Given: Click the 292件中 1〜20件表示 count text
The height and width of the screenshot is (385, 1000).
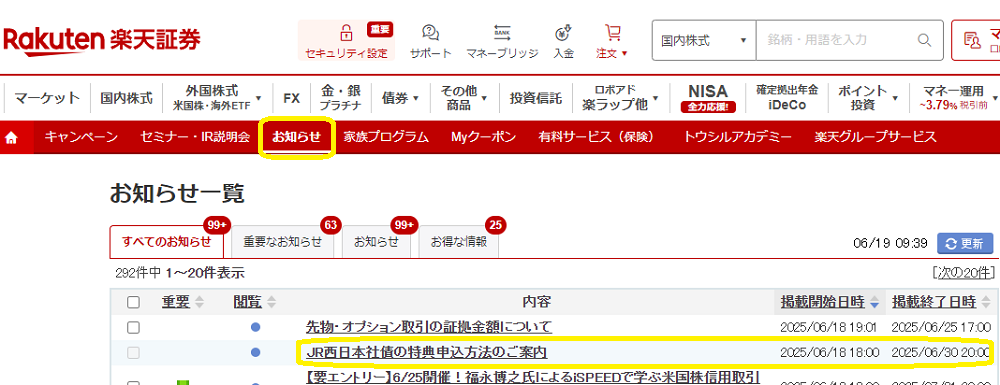Looking at the screenshot, I should click(x=180, y=273).
